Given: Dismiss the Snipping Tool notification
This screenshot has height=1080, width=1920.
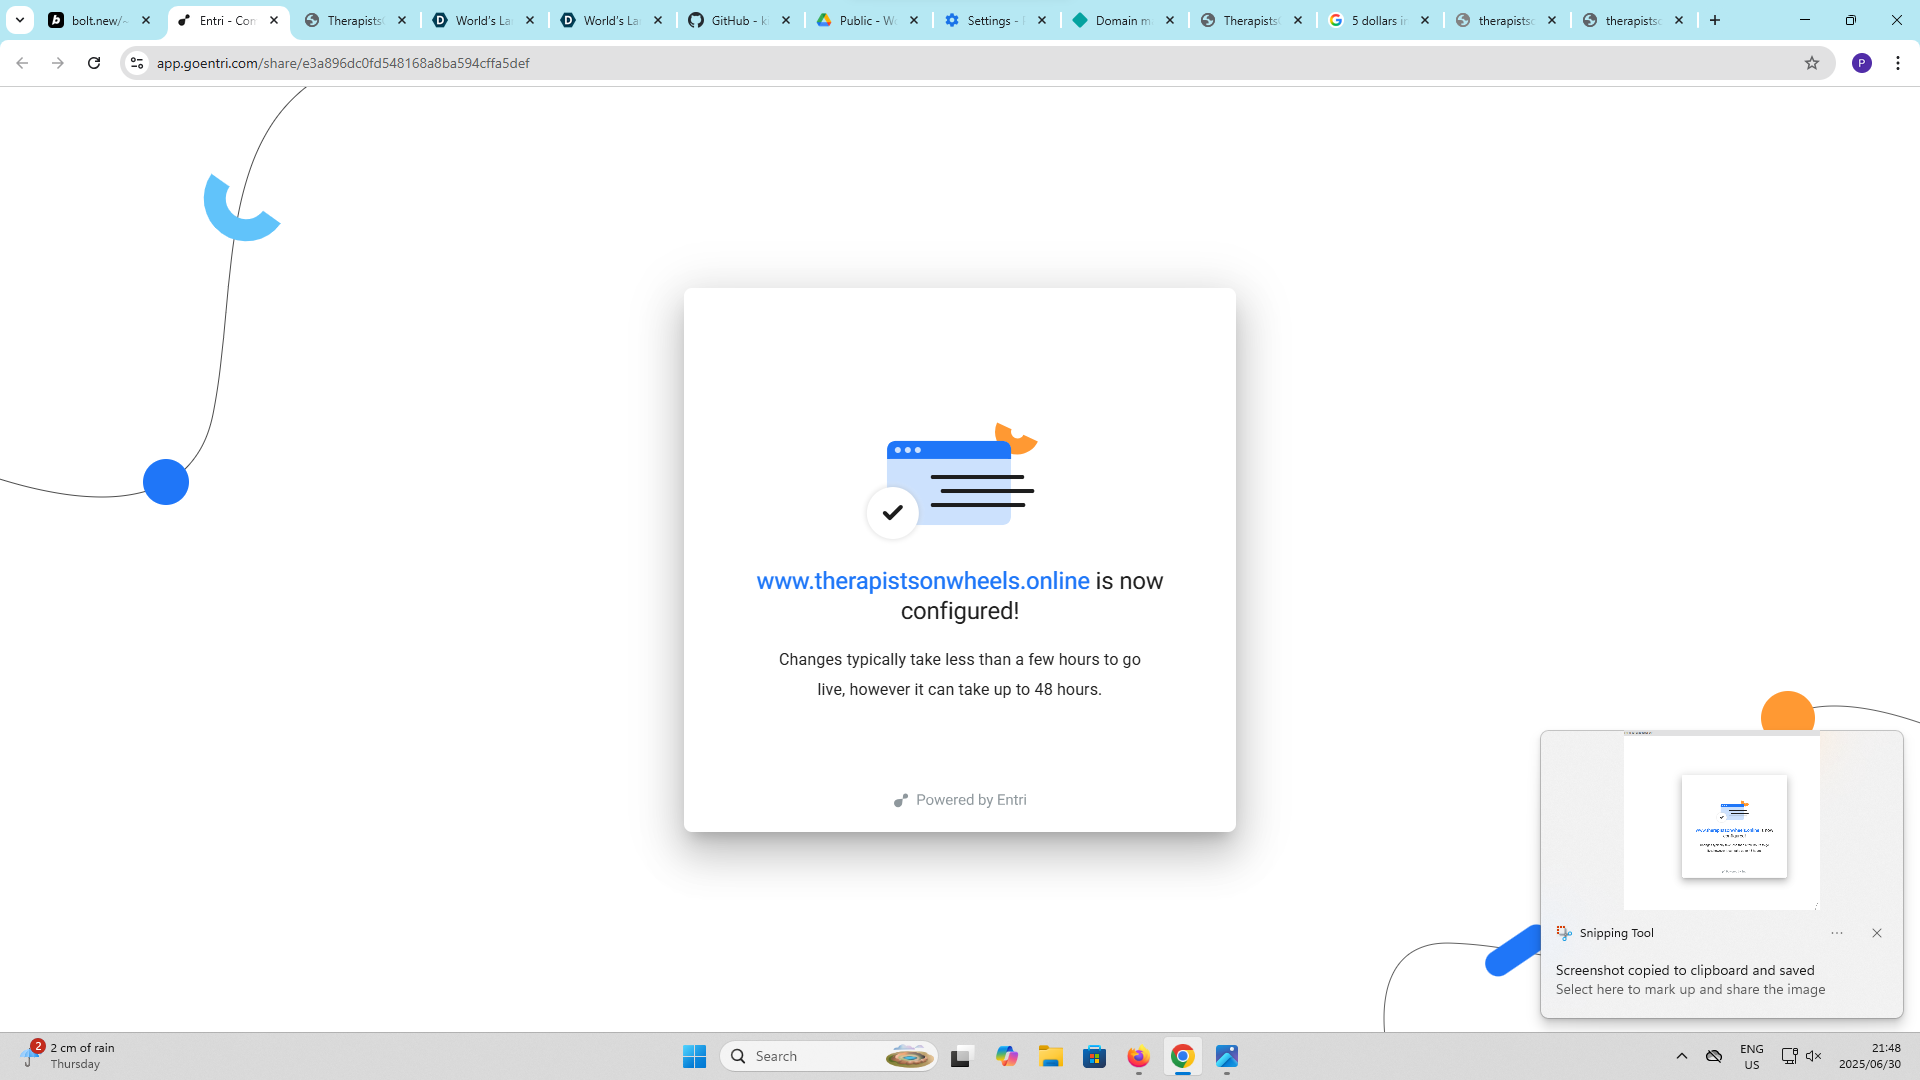Looking at the screenshot, I should pos(1877,933).
